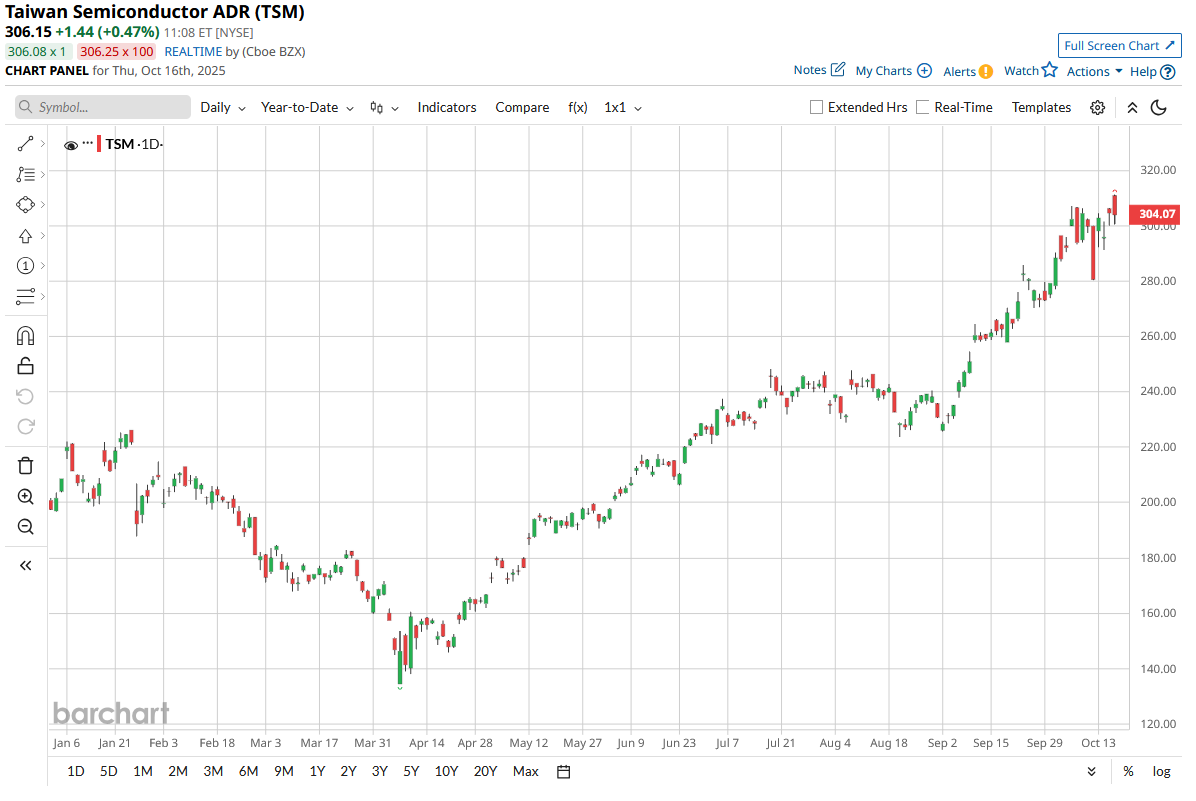
Task: Click the Help question mark icon
Action: coord(1168,72)
